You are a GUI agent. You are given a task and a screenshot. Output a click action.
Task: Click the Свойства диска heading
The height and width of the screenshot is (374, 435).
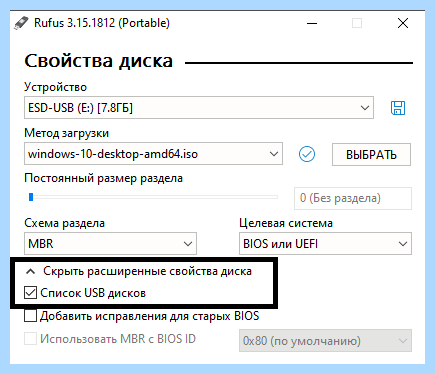pos(99,61)
